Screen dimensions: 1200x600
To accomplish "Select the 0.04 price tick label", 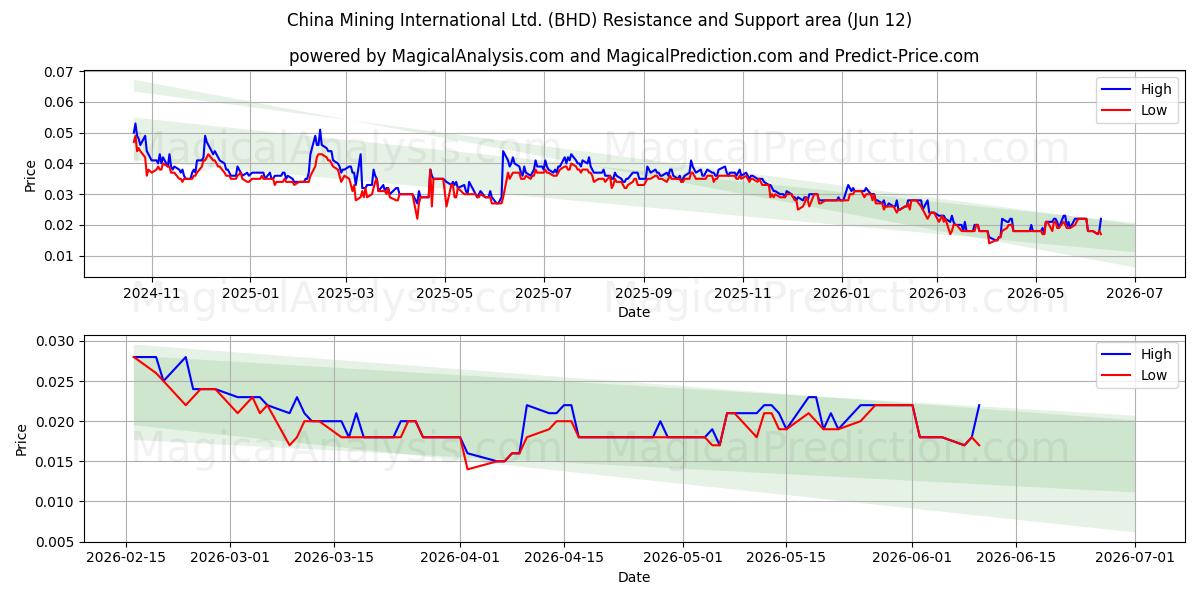I will pos(59,164).
